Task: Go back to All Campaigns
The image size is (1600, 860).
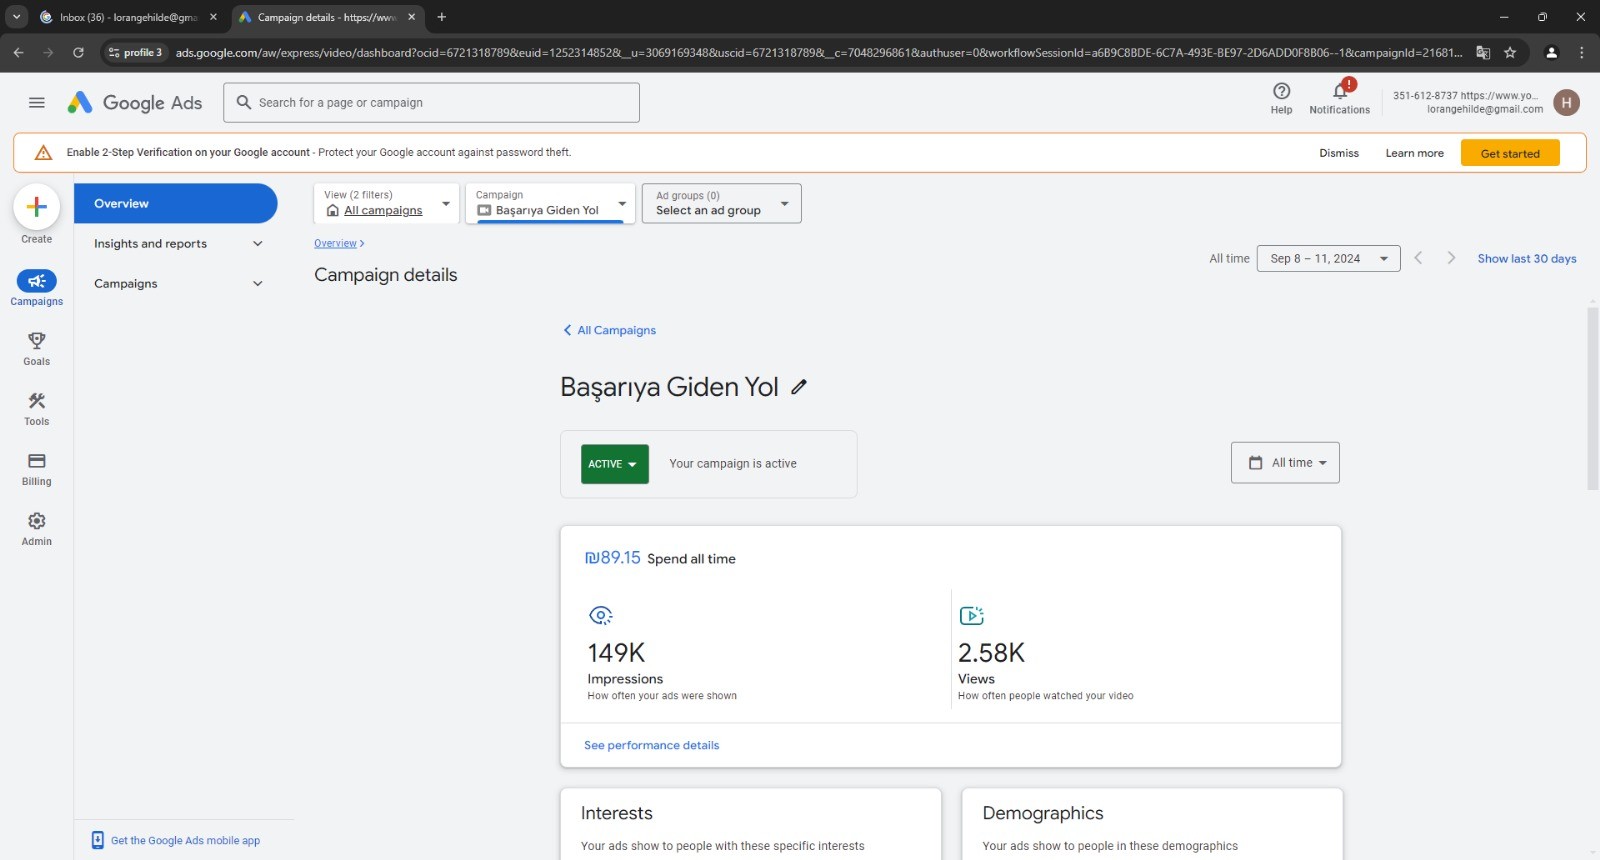Action: point(609,330)
